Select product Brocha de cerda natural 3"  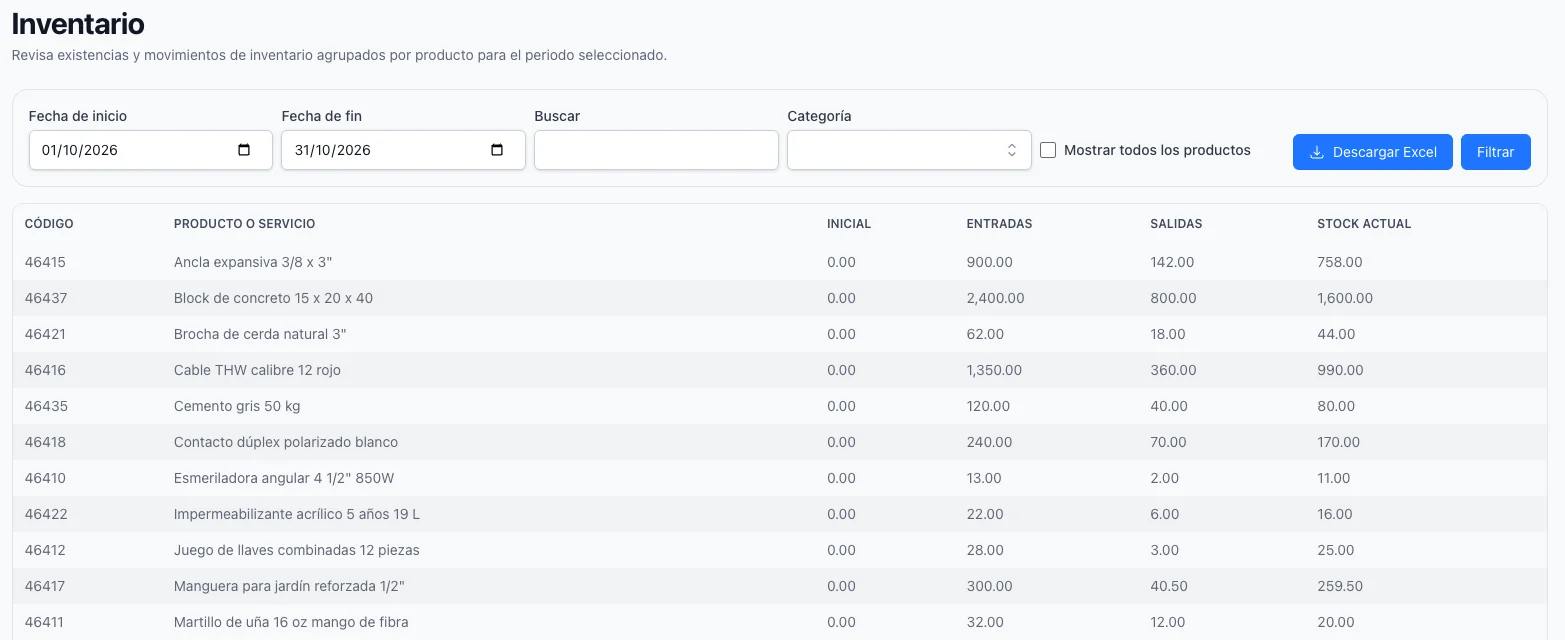click(x=260, y=334)
